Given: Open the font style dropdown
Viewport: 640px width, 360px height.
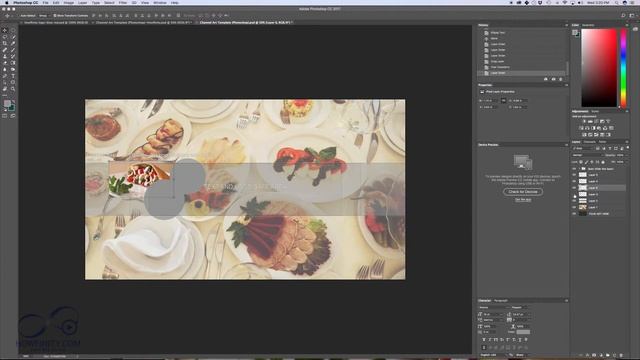Looking at the screenshot, I should pos(519,307).
